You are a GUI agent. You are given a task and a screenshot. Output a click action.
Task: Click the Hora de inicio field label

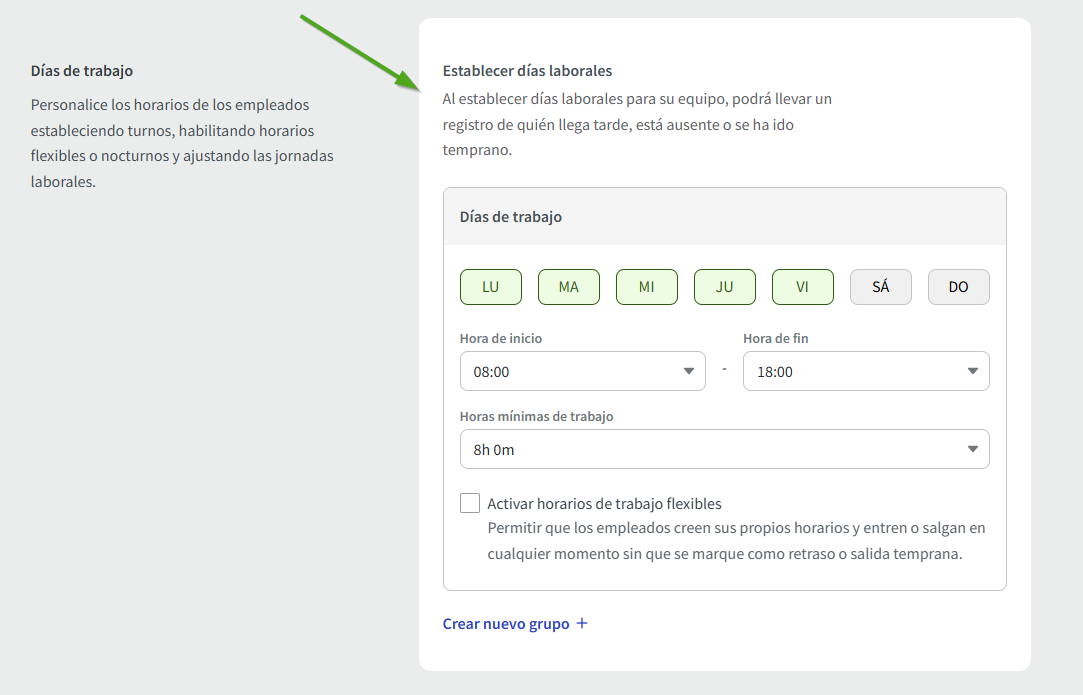click(x=501, y=339)
